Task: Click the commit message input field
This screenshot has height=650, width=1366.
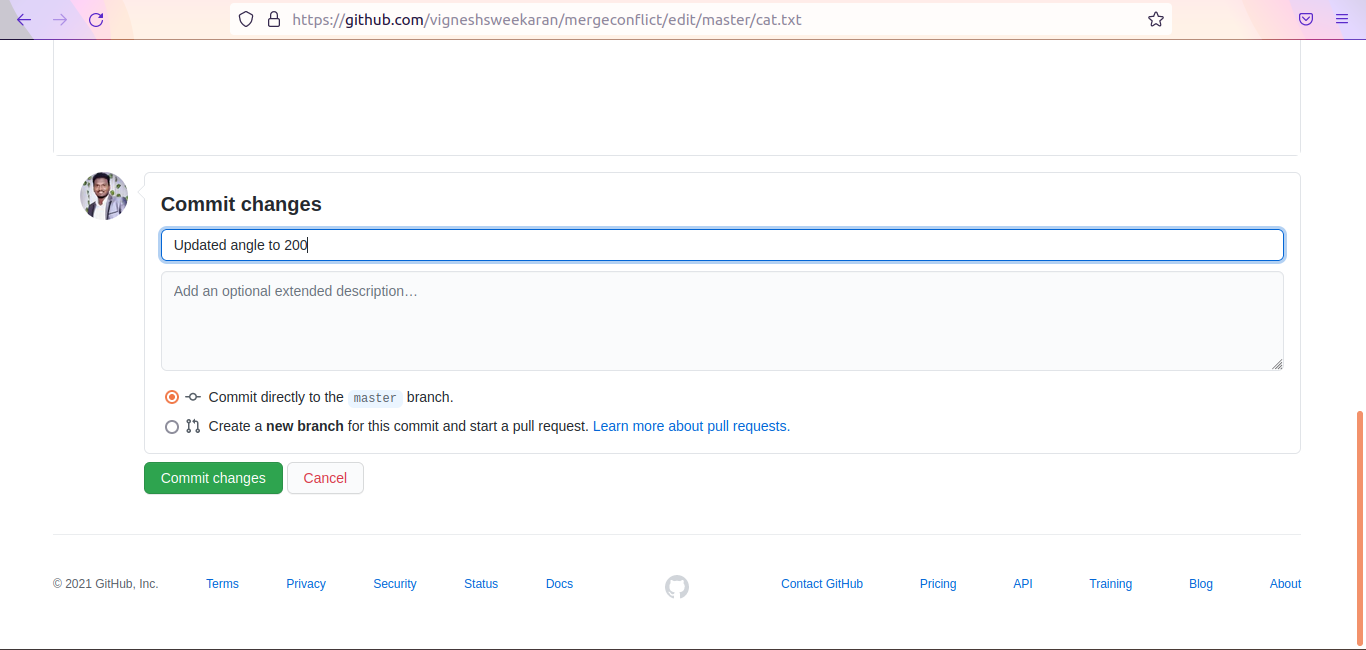Action: point(722,245)
